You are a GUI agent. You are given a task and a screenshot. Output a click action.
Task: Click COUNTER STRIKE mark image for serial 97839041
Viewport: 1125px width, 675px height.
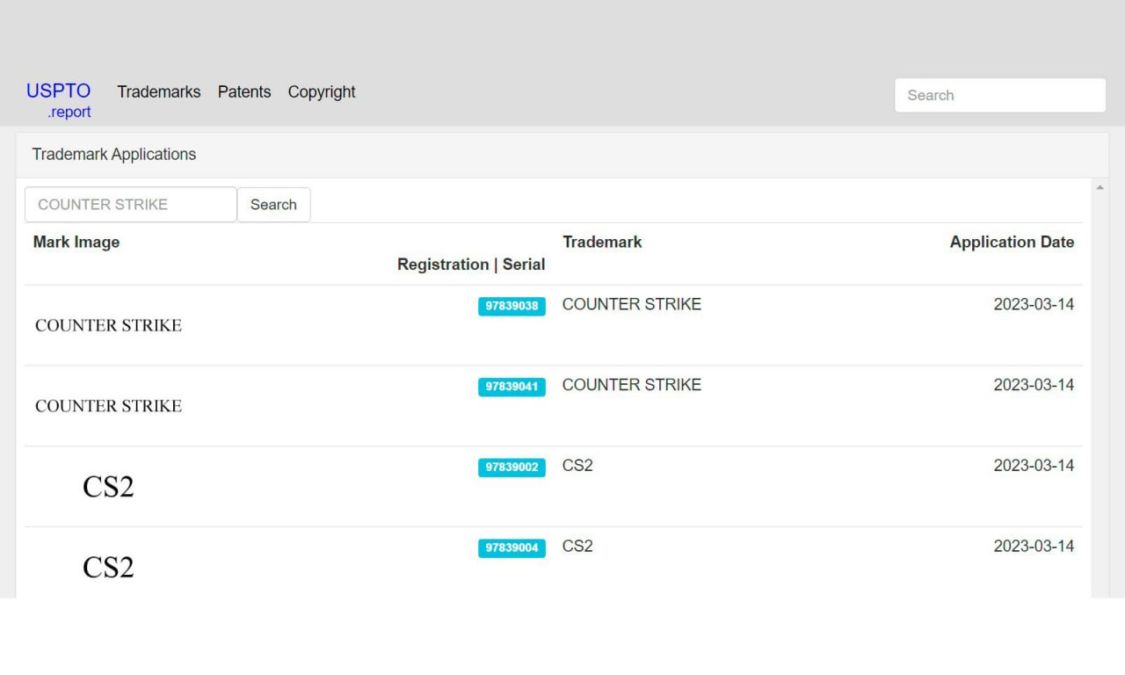click(x=108, y=406)
